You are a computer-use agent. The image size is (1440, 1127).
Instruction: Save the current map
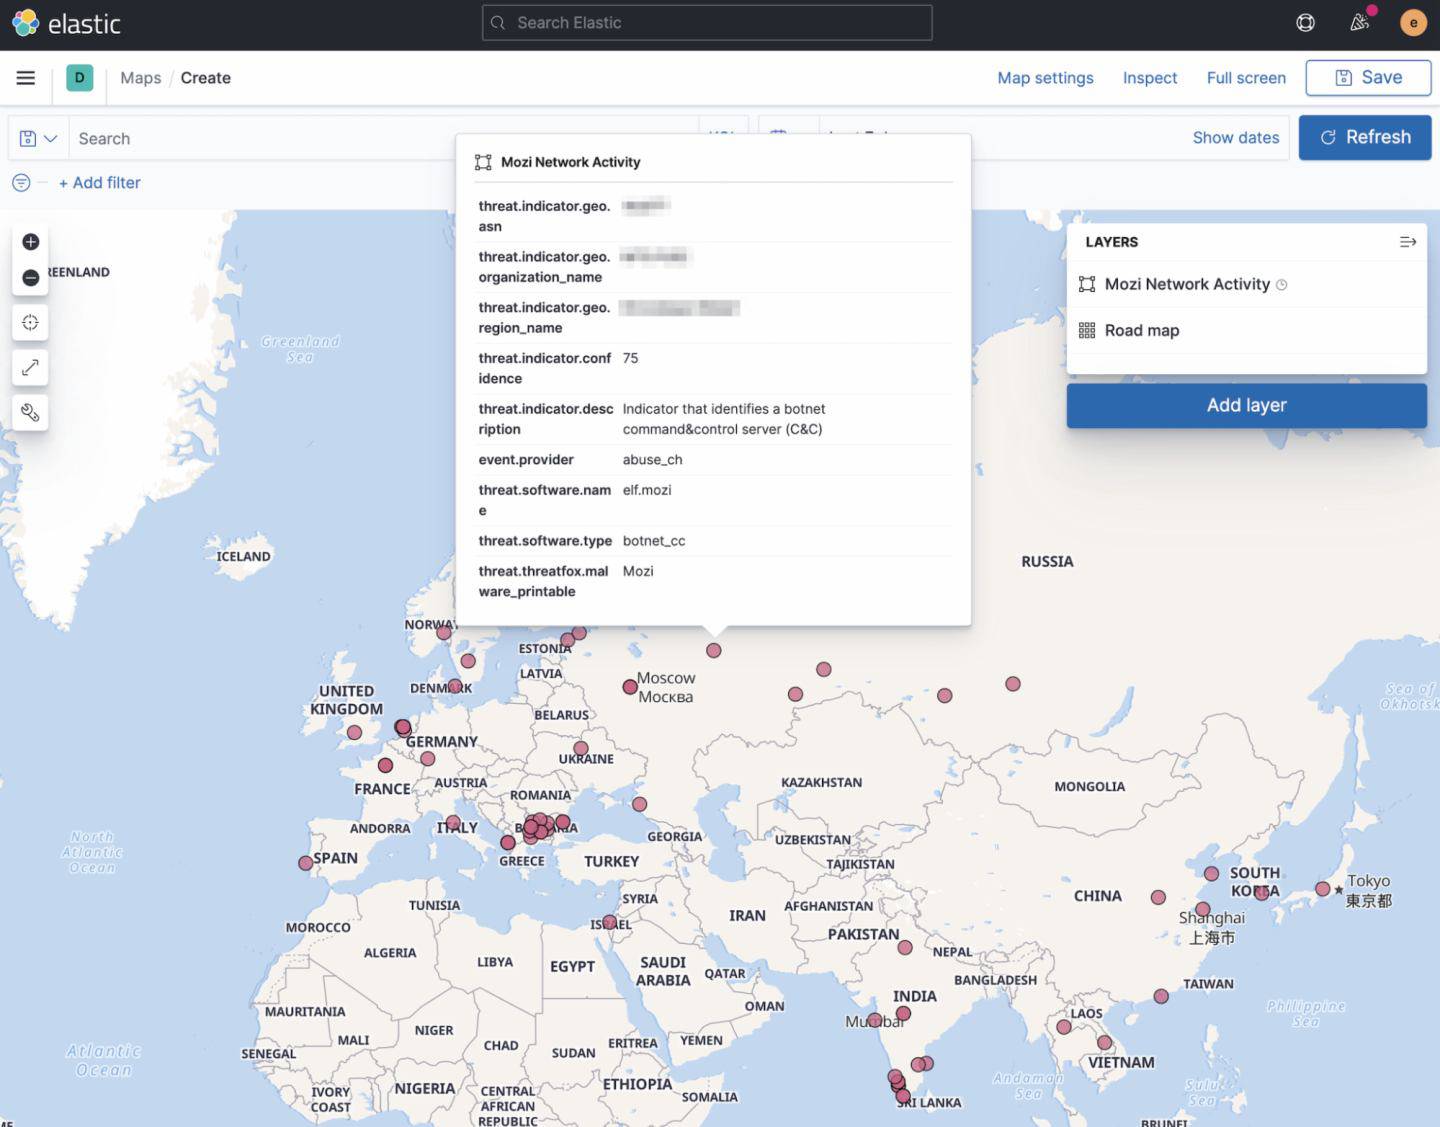click(1368, 77)
